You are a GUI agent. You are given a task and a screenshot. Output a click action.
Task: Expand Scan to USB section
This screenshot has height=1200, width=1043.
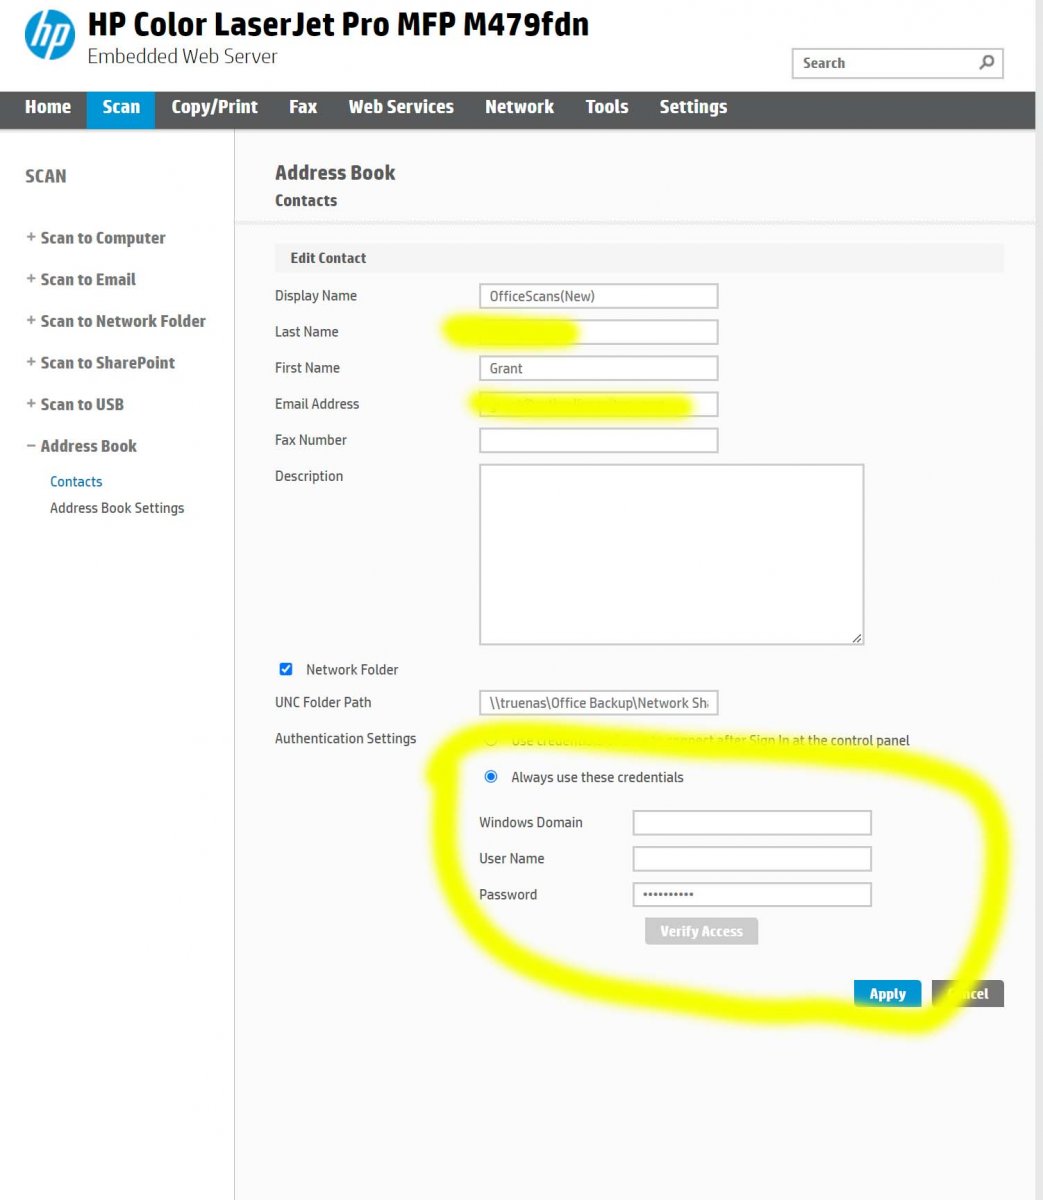coord(75,404)
